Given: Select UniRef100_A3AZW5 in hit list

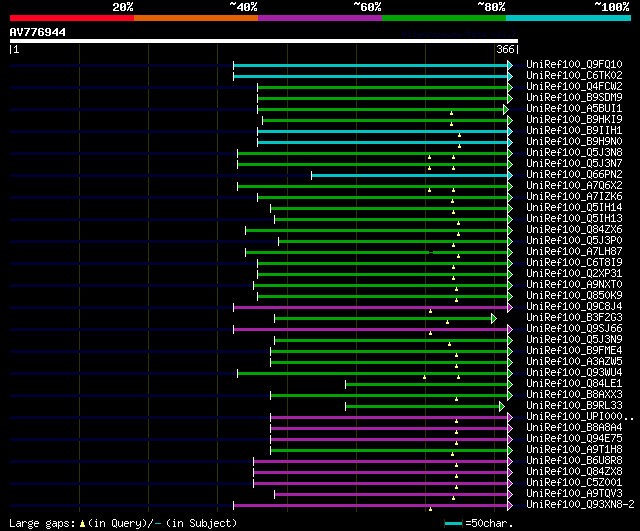Looking at the screenshot, I should point(574,362).
